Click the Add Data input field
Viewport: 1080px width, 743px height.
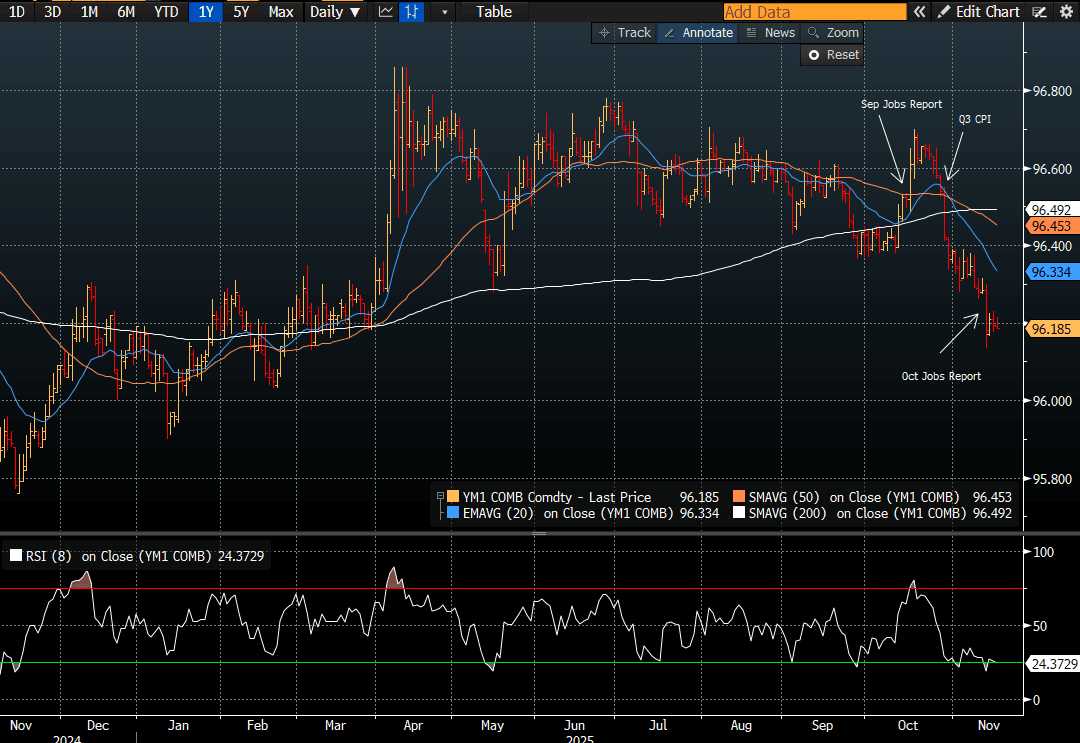(814, 12)
